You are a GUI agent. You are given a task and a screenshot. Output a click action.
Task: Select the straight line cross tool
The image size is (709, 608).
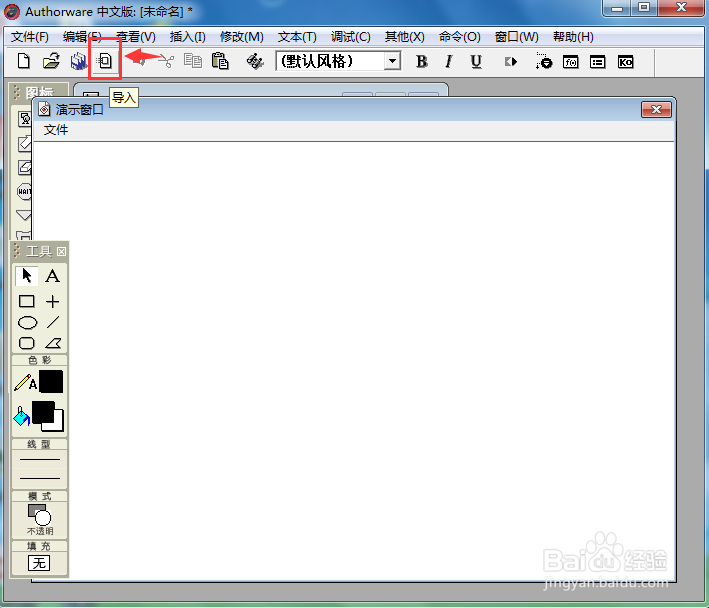(x=52, y=301)
